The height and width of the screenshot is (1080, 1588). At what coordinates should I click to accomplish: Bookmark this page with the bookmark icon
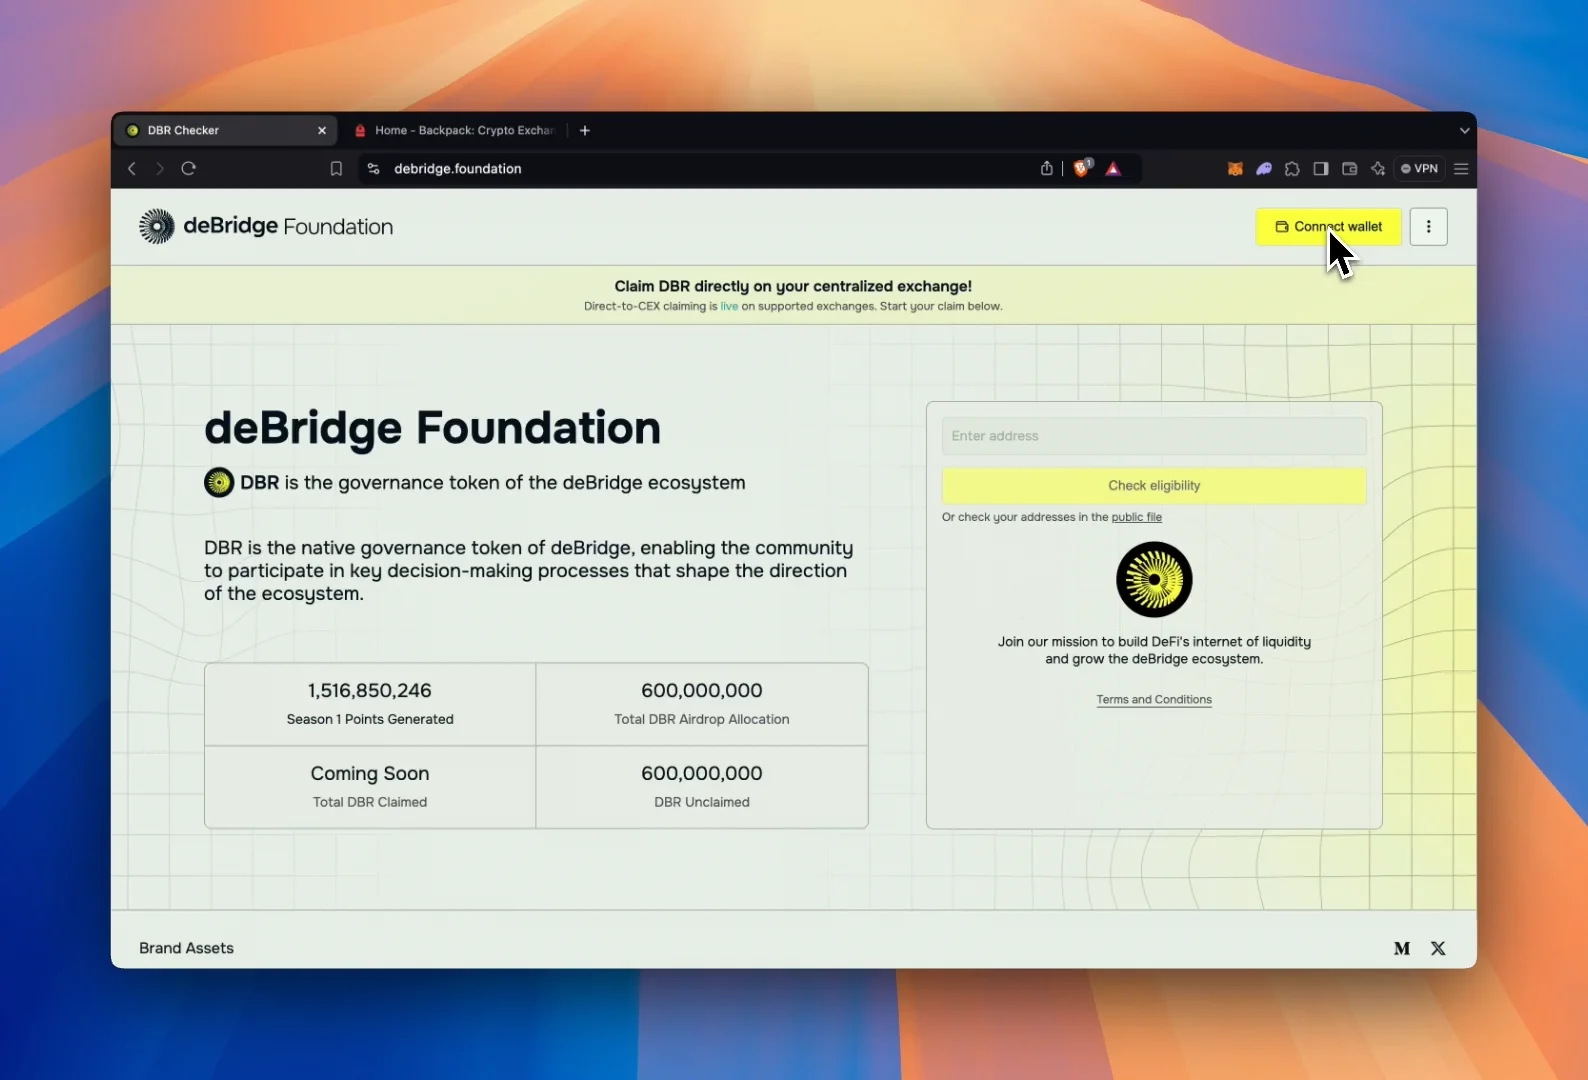(336, 169)
